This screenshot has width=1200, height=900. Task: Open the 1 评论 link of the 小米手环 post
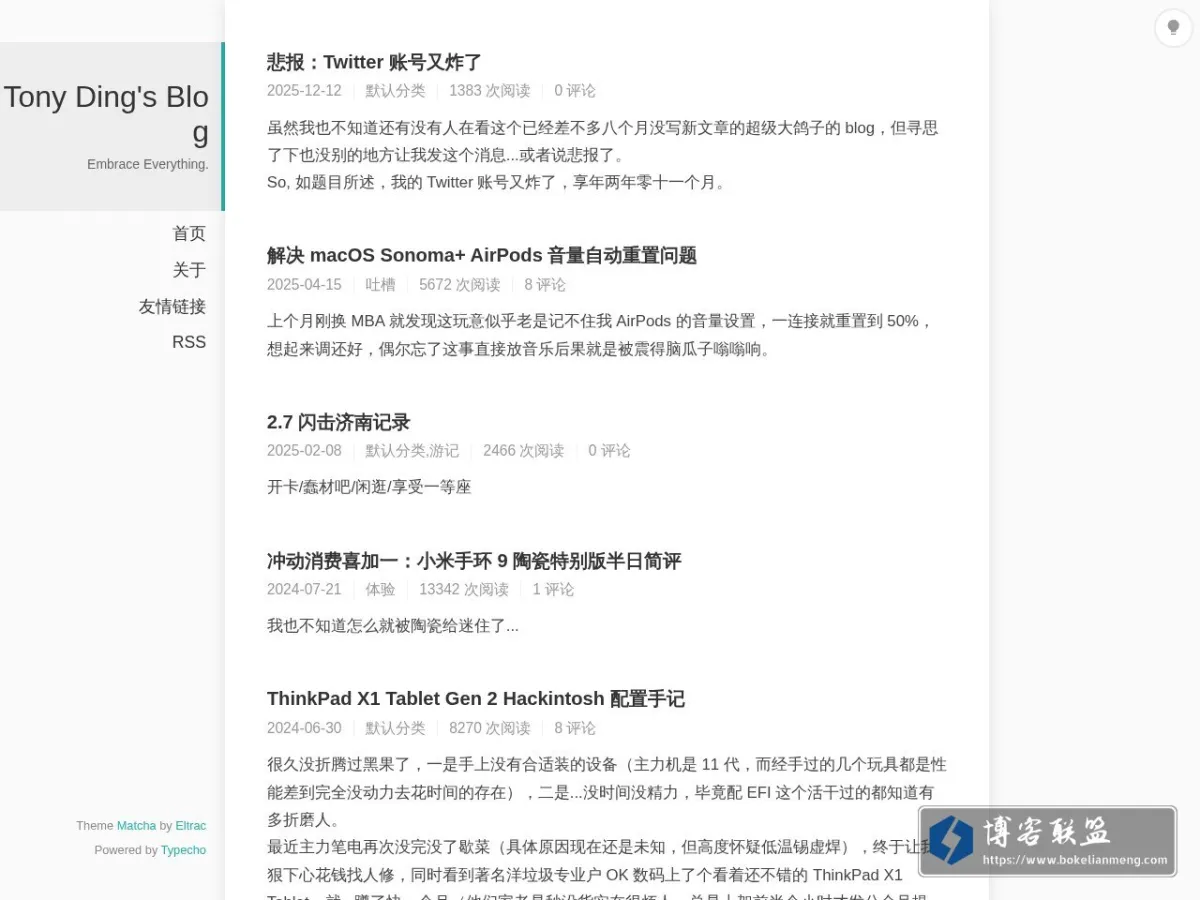pyautogui.click(x=553, y=590)
